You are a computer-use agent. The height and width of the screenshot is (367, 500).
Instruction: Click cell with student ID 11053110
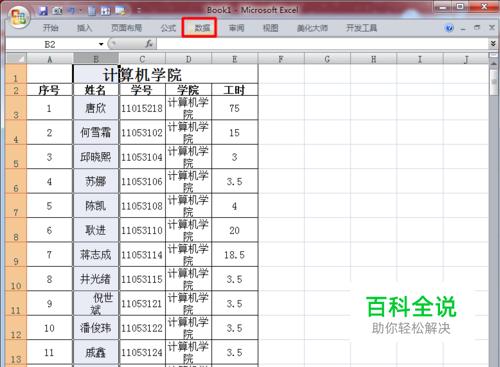142,230
